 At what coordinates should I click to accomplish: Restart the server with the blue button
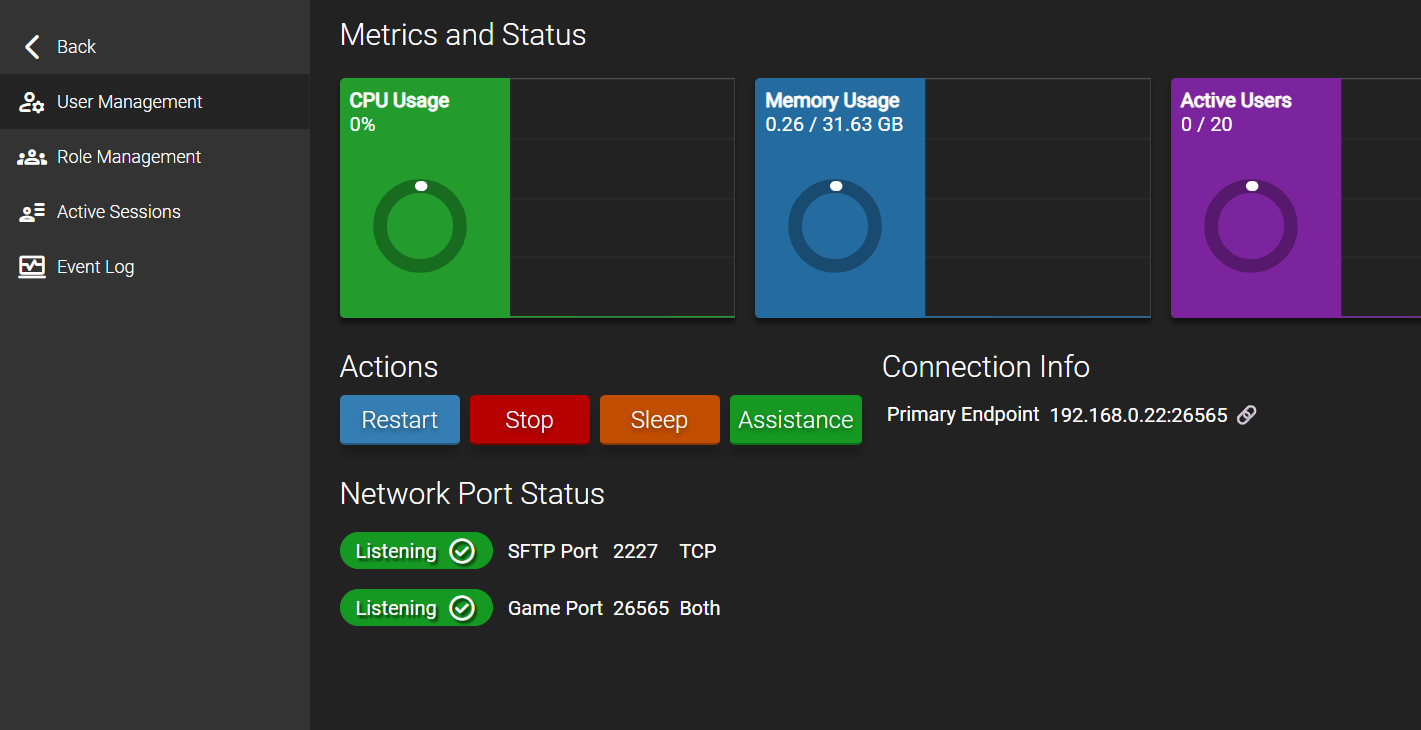tap(400, 420)
